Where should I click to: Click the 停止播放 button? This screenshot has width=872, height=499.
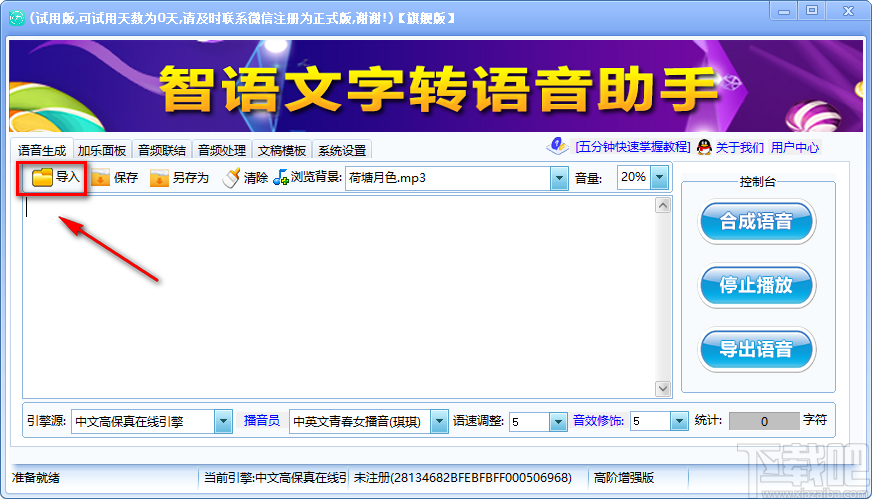pyautogui.click(x=756, y=285)
